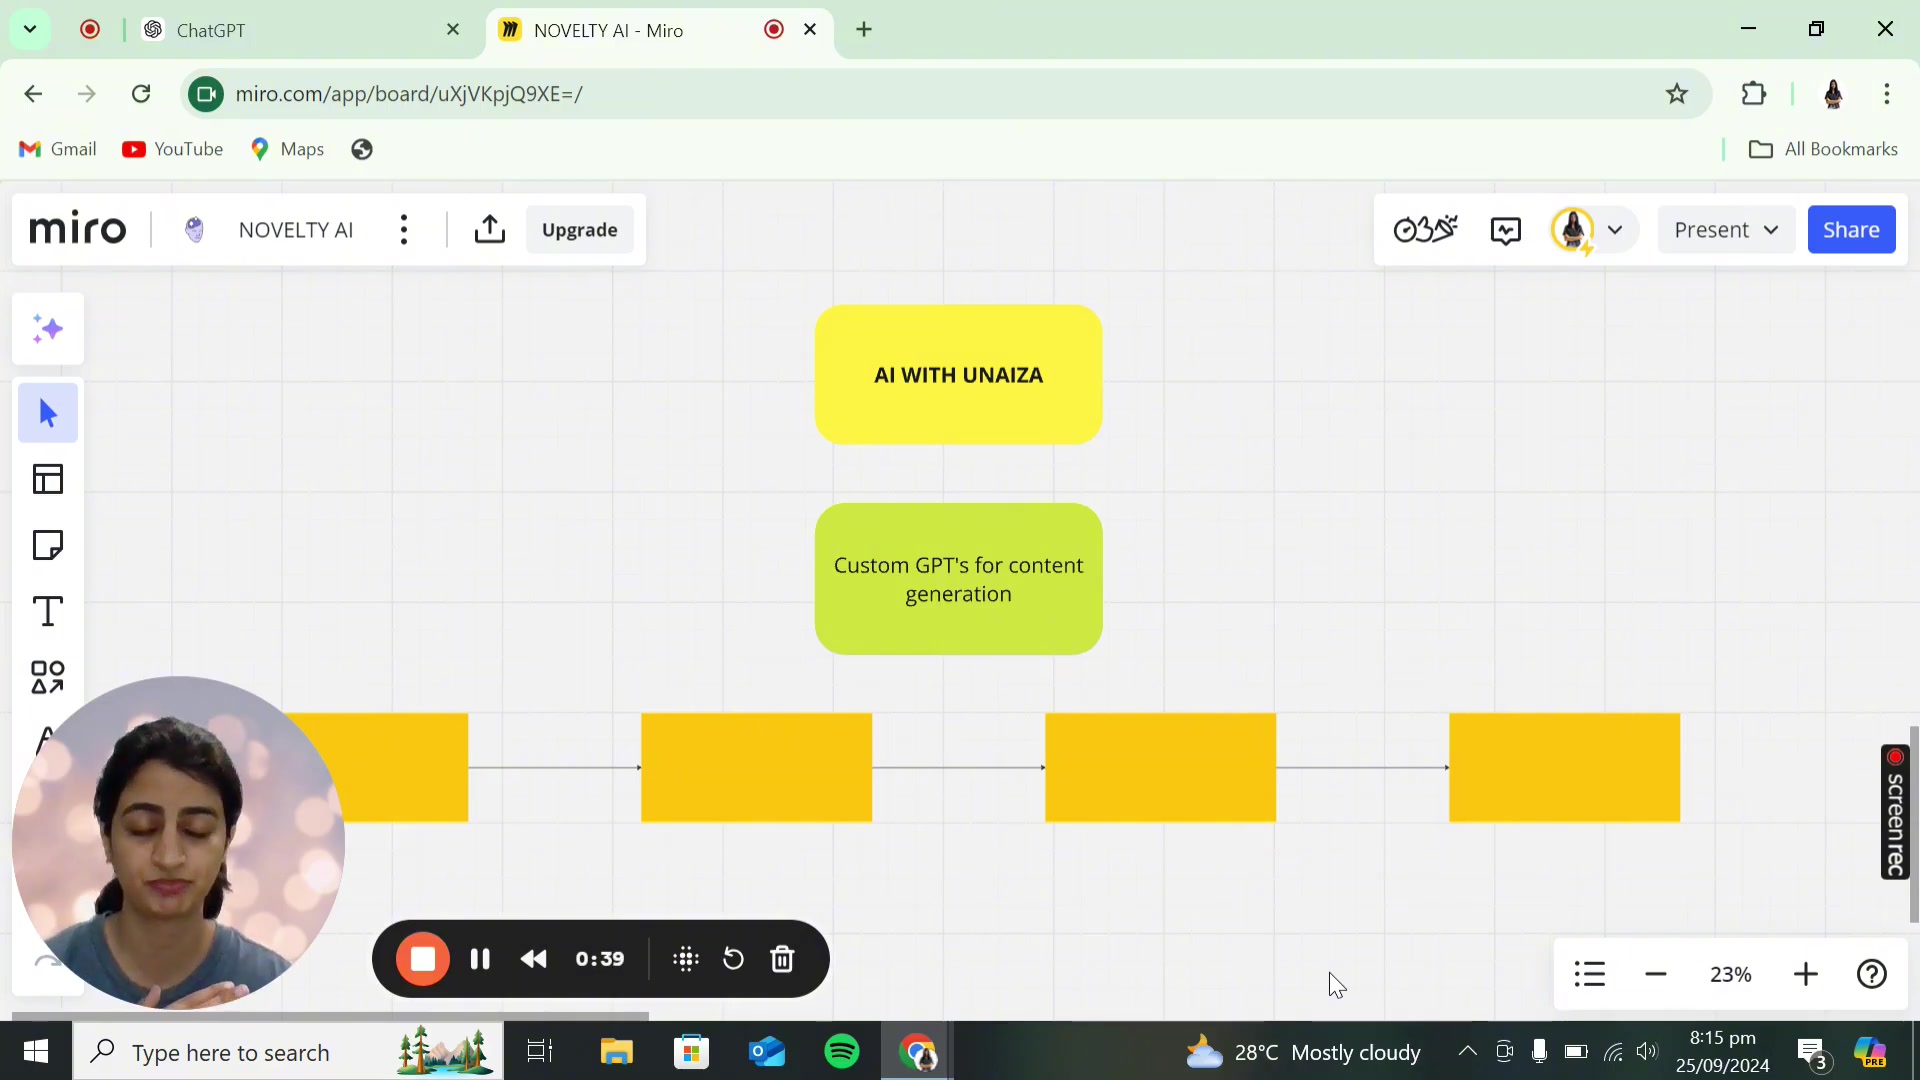
Task: Open the volume control in tray
Action: (1647, 1052)
